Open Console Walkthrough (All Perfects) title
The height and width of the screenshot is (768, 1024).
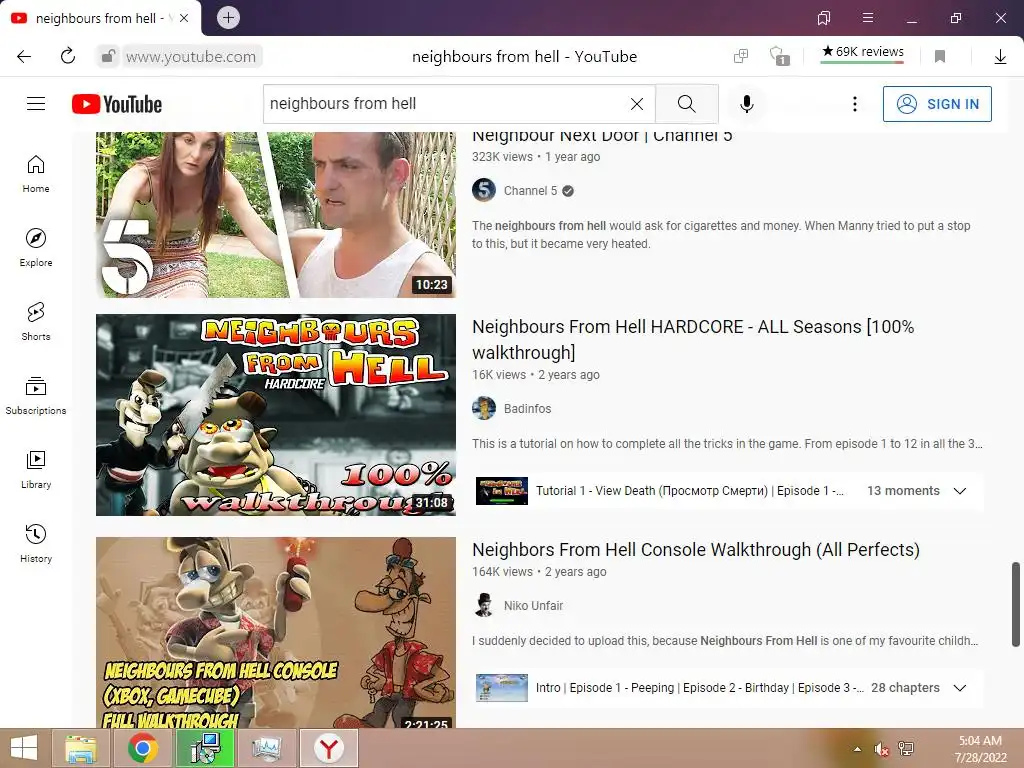[696, 550]
